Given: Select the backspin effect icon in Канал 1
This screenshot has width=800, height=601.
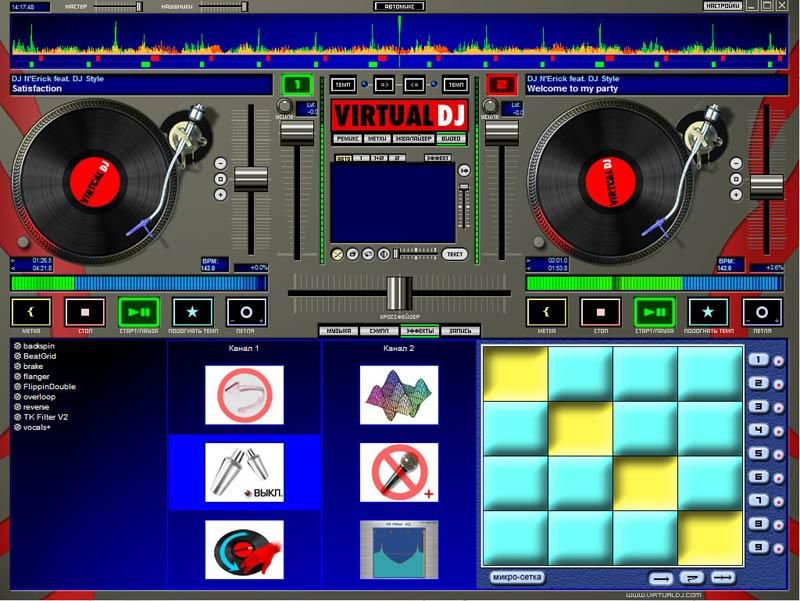Looking at the screenshot, I should [x=244, y=394].
